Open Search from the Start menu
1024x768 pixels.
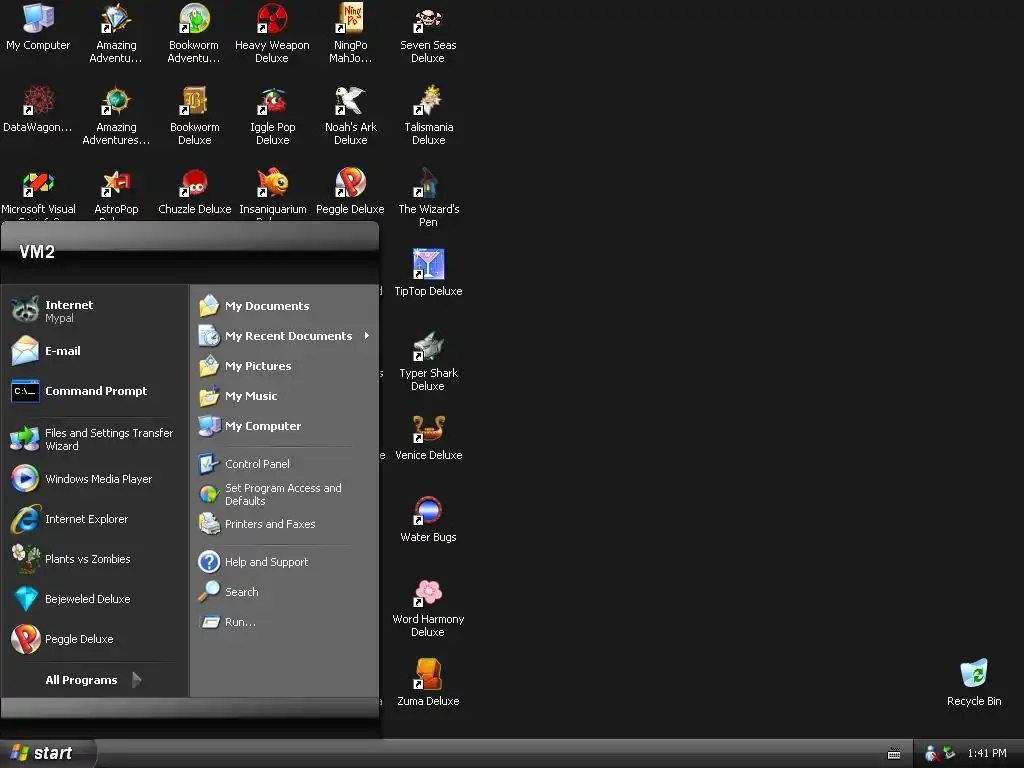click(x=285, y=592)
